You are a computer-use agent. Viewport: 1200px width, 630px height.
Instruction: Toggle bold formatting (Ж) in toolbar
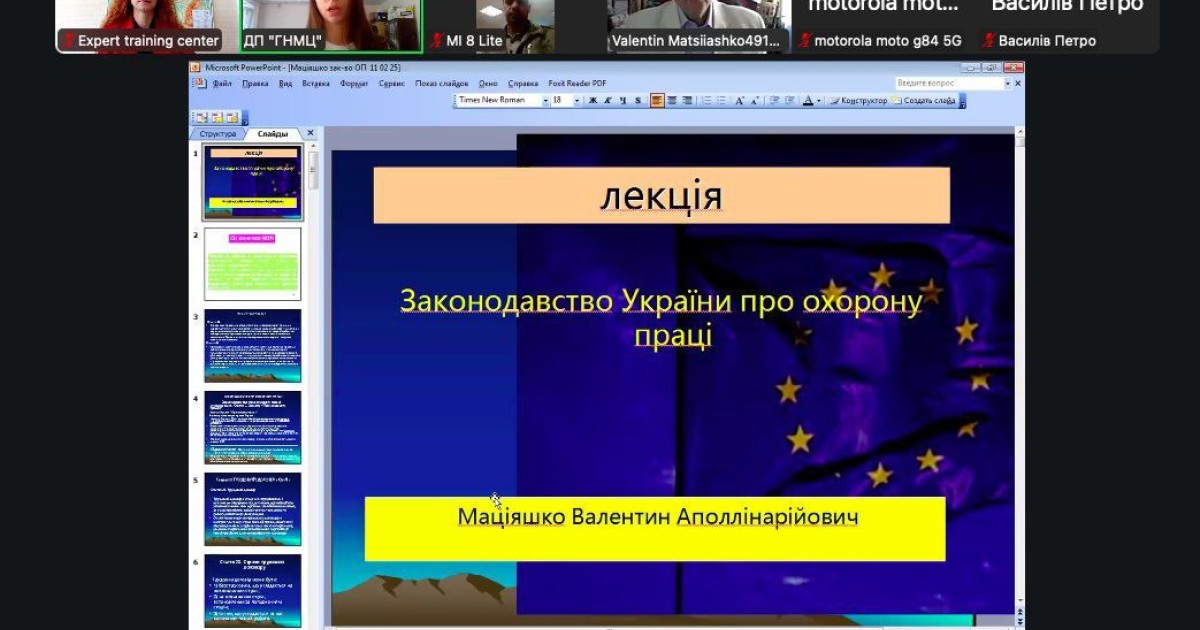[x=593, y=100]
